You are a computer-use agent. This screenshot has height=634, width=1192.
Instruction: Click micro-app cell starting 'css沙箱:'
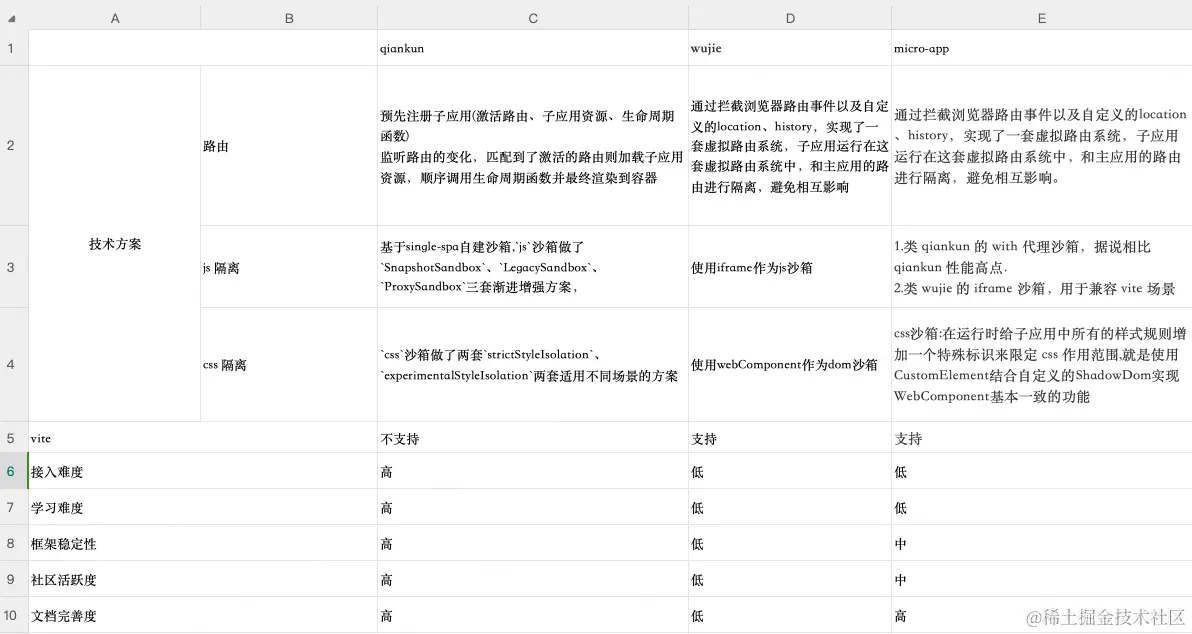coord(1041,364)
